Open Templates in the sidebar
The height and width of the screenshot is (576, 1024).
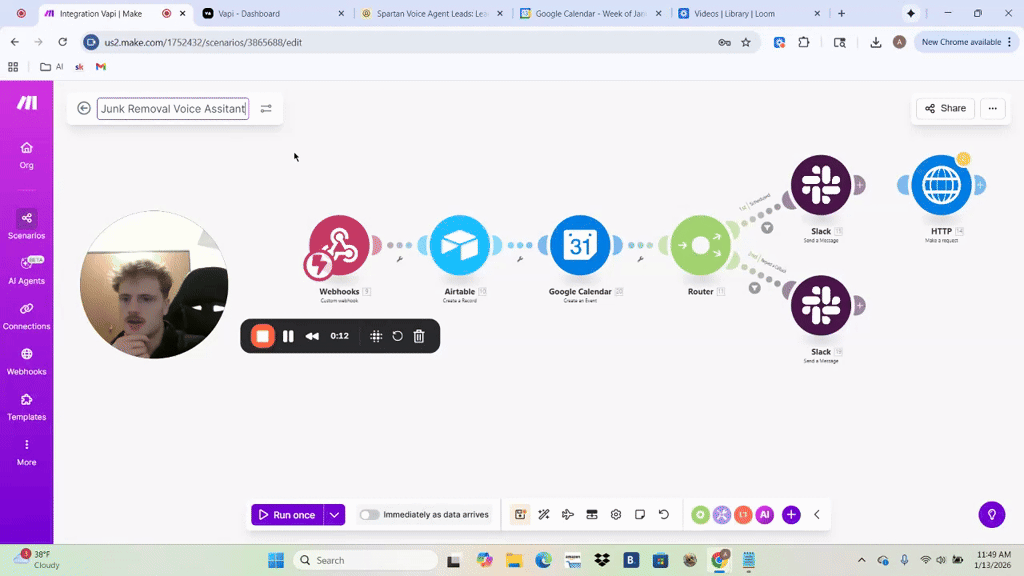[x=26, y=407]
